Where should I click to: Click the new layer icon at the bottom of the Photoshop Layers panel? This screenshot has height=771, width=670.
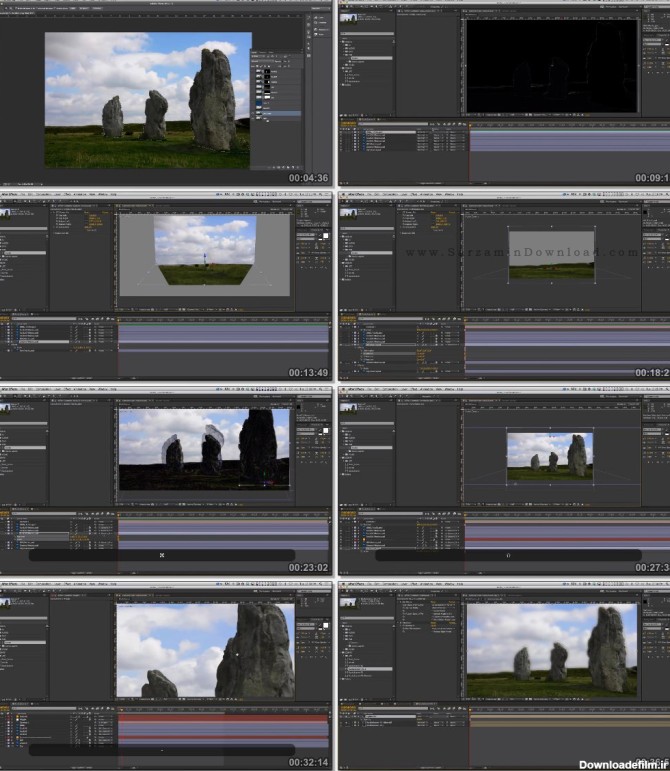coord(291,162)
